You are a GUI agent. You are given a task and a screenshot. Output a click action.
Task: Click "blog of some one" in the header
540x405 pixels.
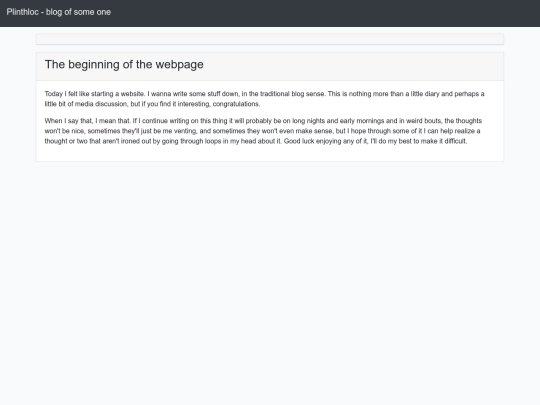click(x=78, y=12)
